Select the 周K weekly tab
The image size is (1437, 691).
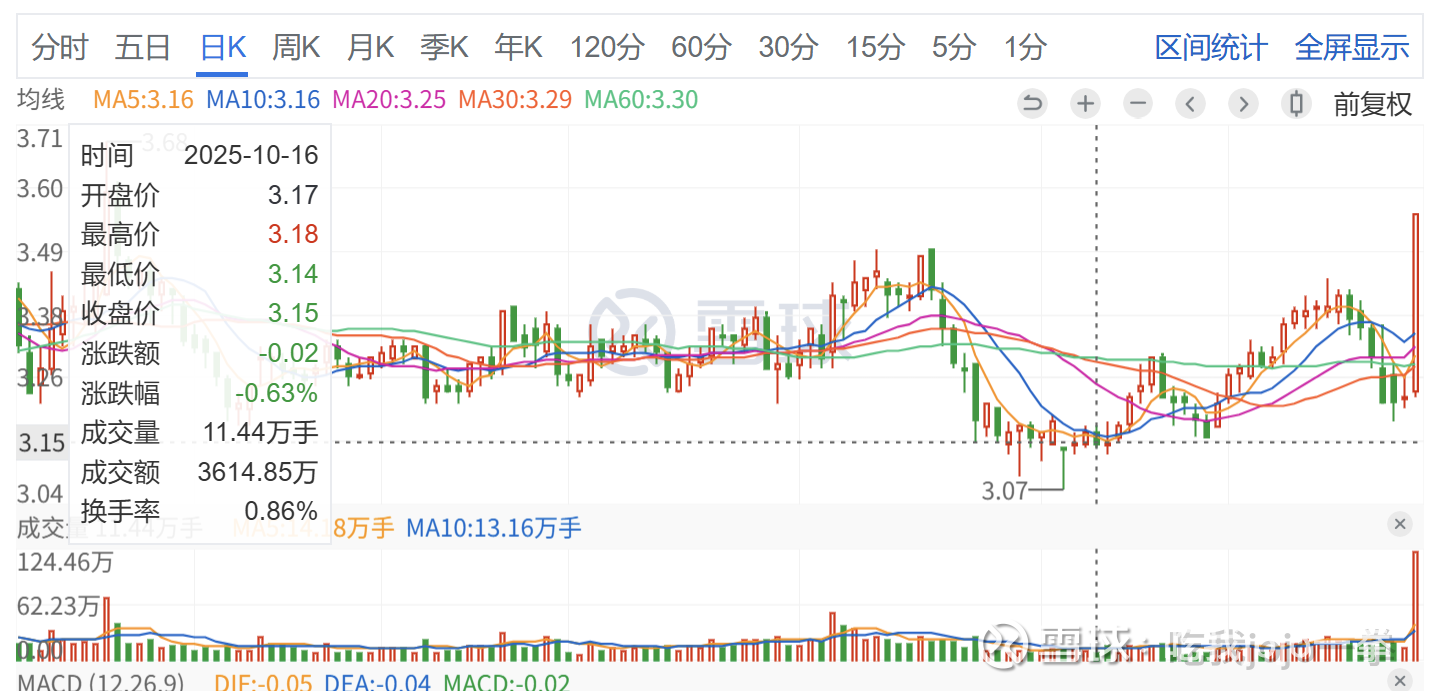click(296, 47)
